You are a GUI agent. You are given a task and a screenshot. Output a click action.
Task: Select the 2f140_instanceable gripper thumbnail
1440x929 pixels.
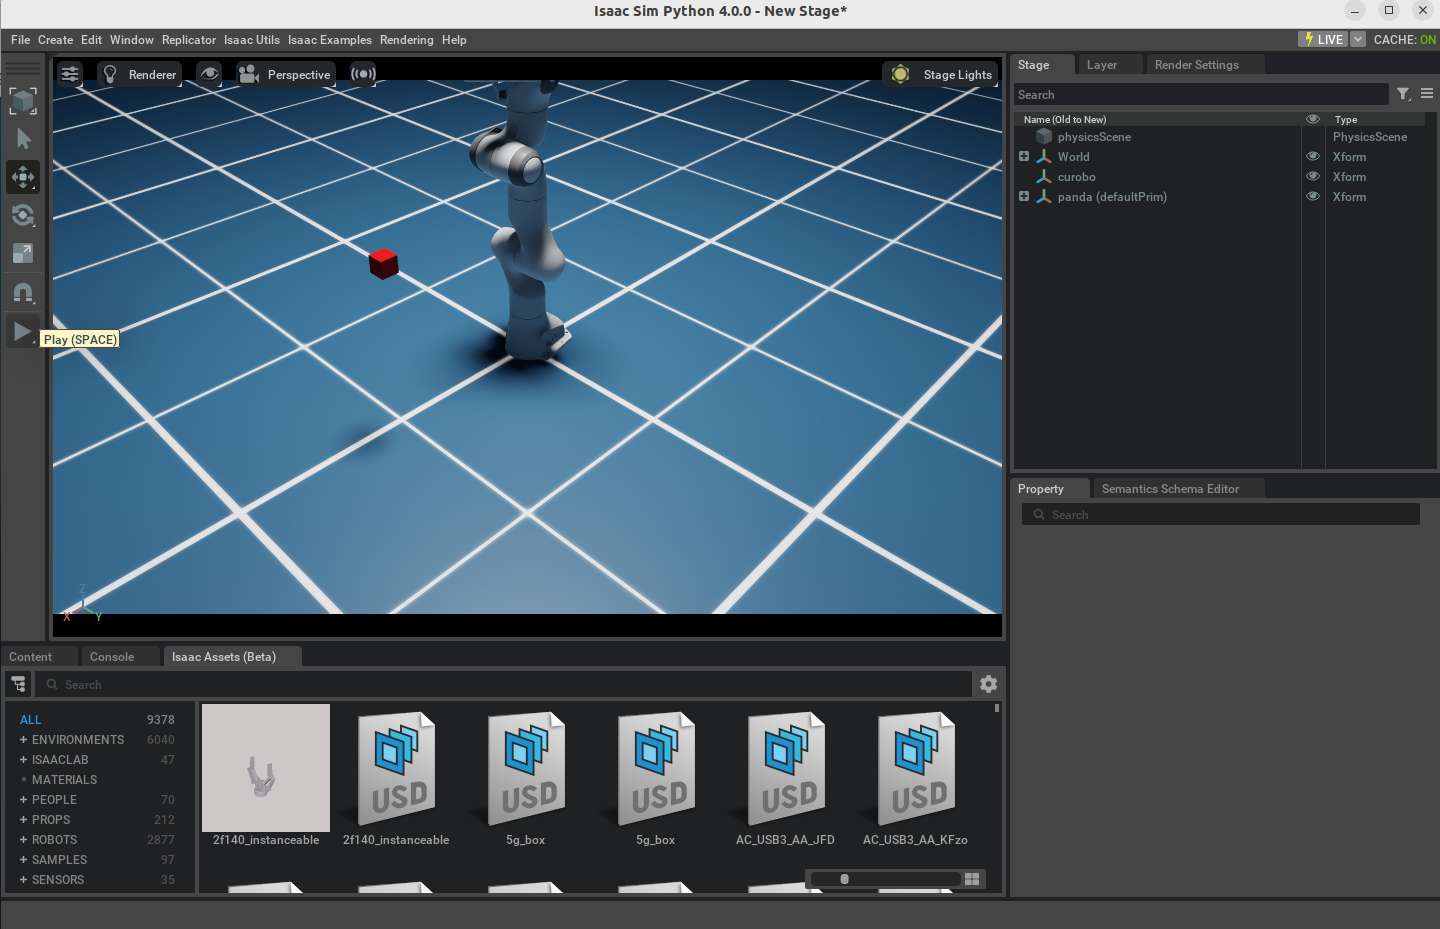[x=266, y=768]
